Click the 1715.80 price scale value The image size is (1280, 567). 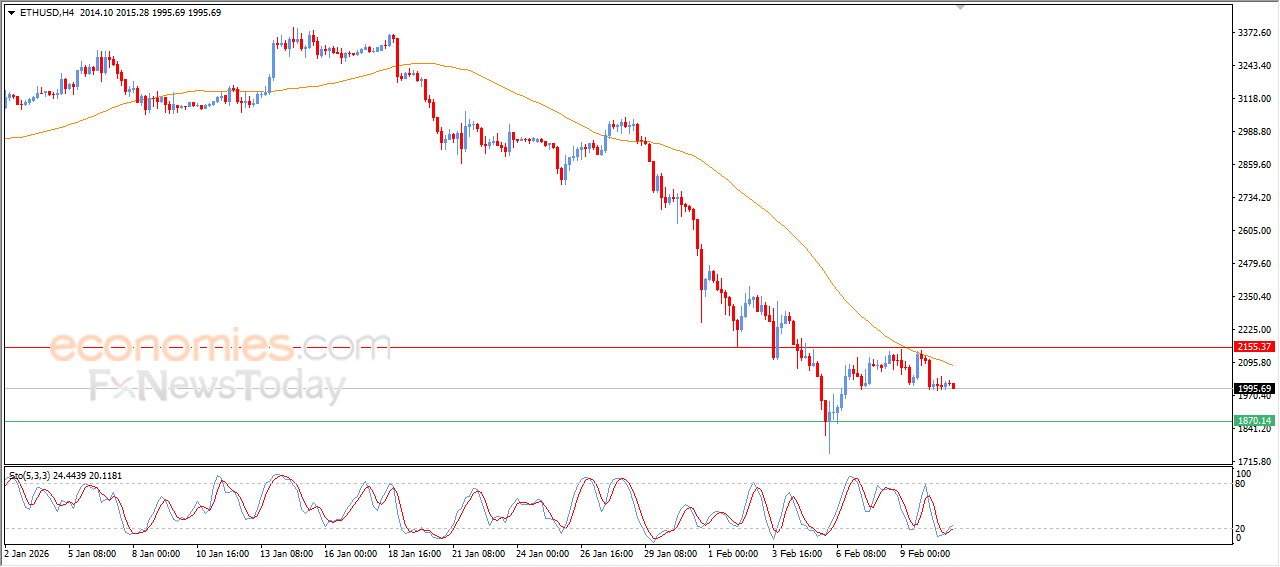tap(1253, 461)
